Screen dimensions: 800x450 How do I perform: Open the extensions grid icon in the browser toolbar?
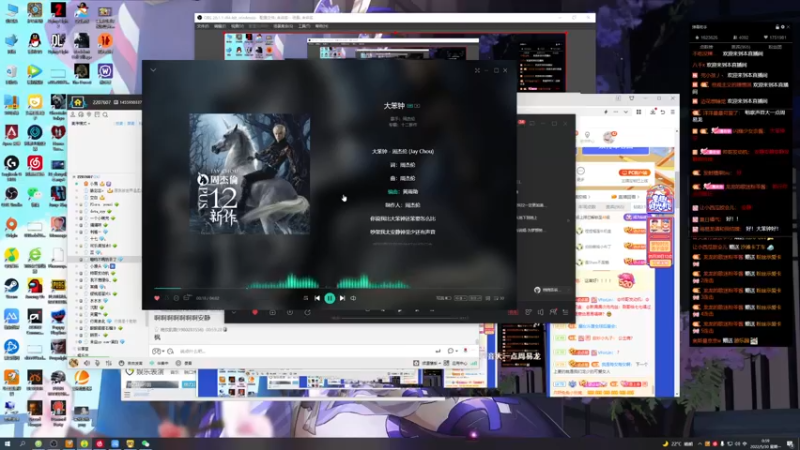point(638,112)
